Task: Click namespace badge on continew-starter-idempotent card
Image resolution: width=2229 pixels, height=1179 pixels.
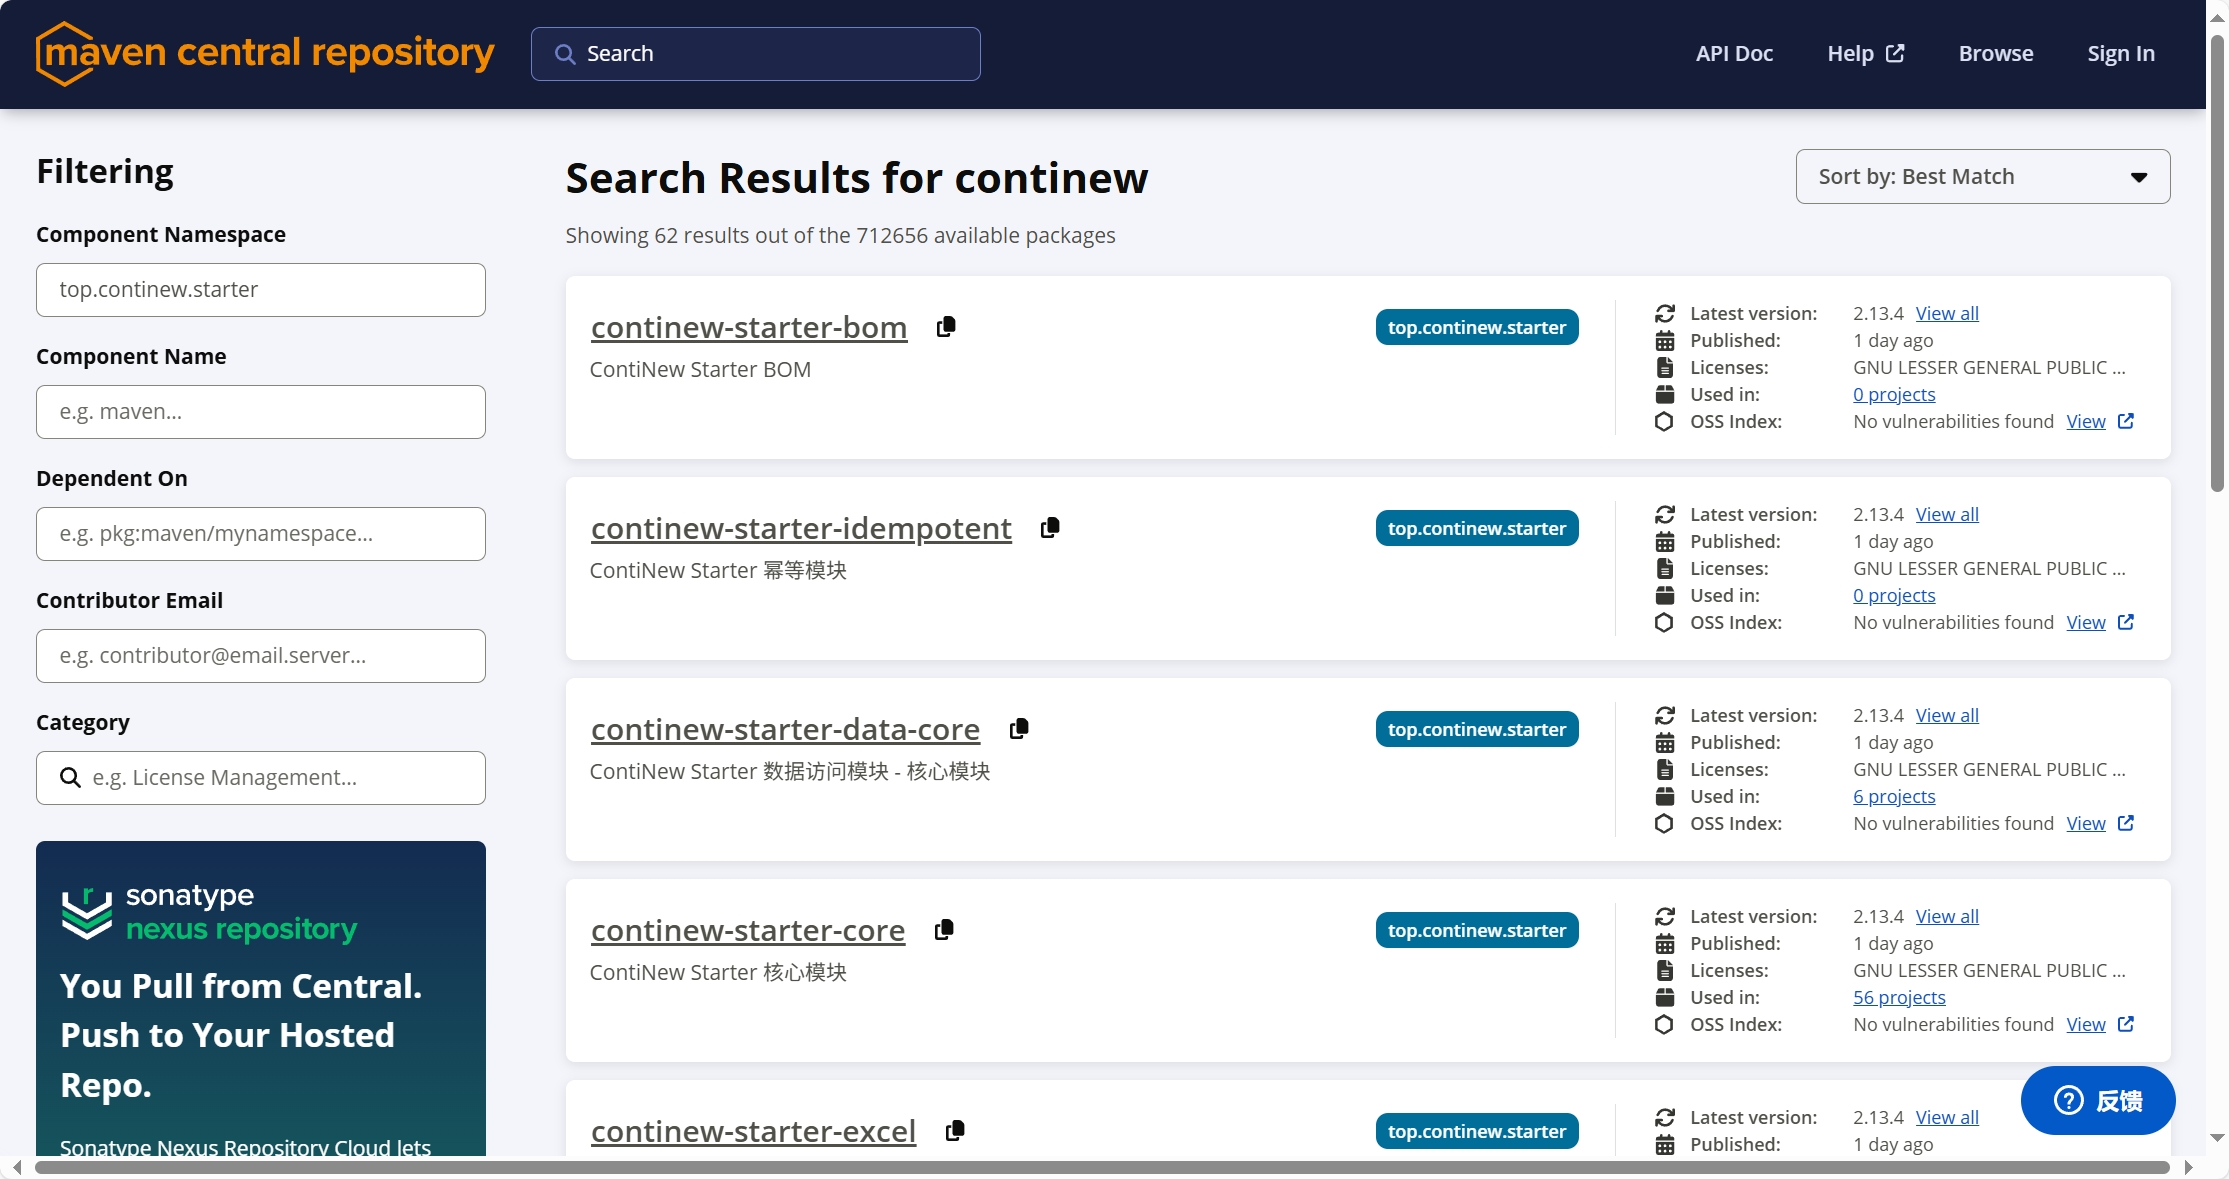Action: pos(1477,528)
